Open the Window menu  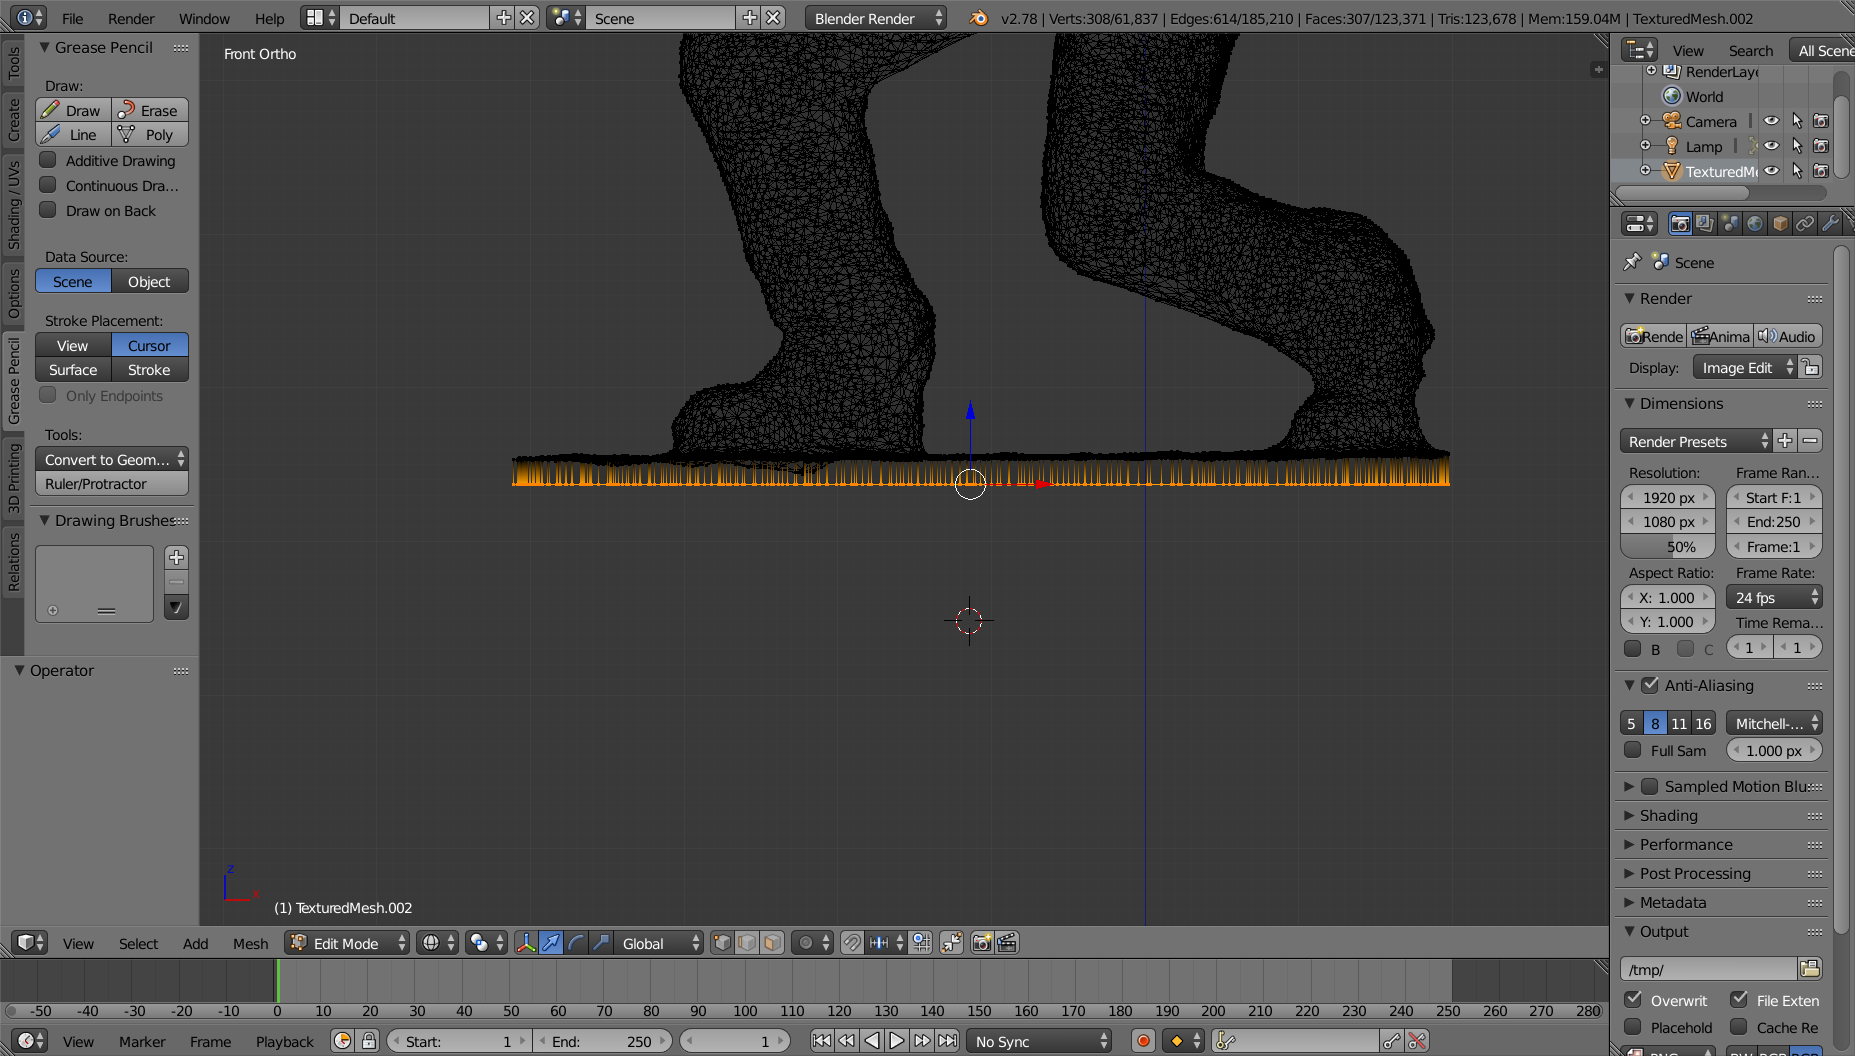pyautogui.click(x=204, y=18)
